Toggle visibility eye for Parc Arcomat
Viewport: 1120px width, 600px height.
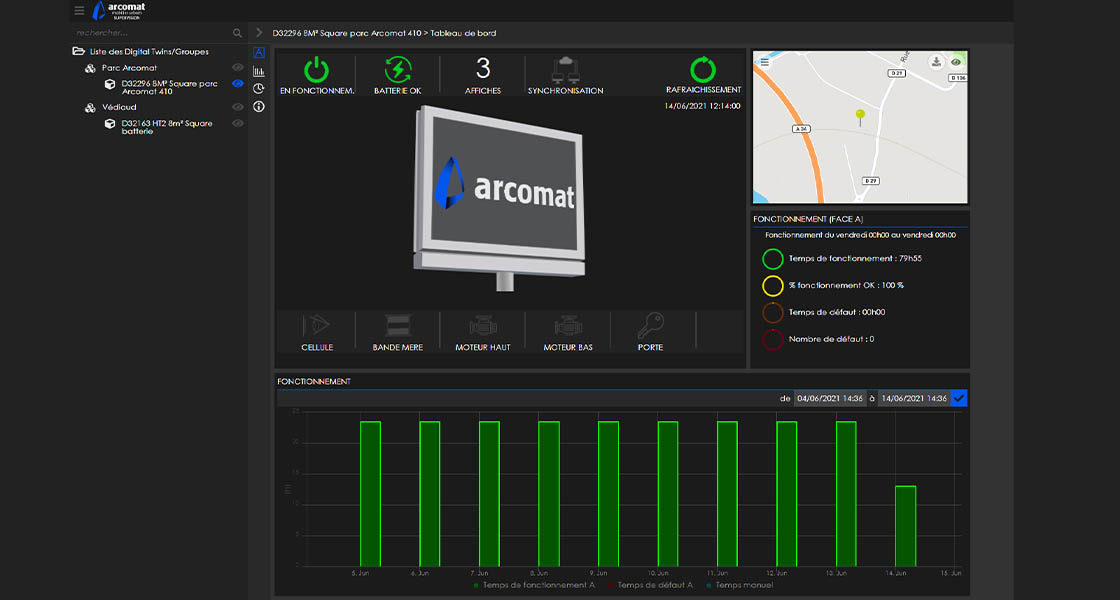coord(238,67)
